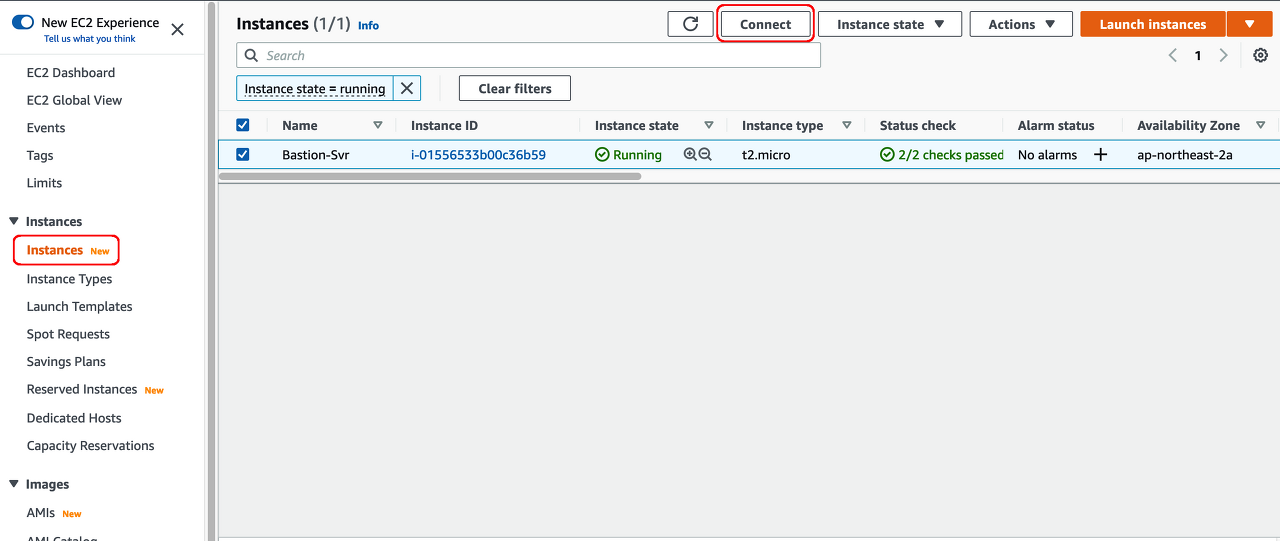Viewport: 1280px width, 541px height.
Task: Click the Instance state = running filter token
Action: [x=315, y=89]
